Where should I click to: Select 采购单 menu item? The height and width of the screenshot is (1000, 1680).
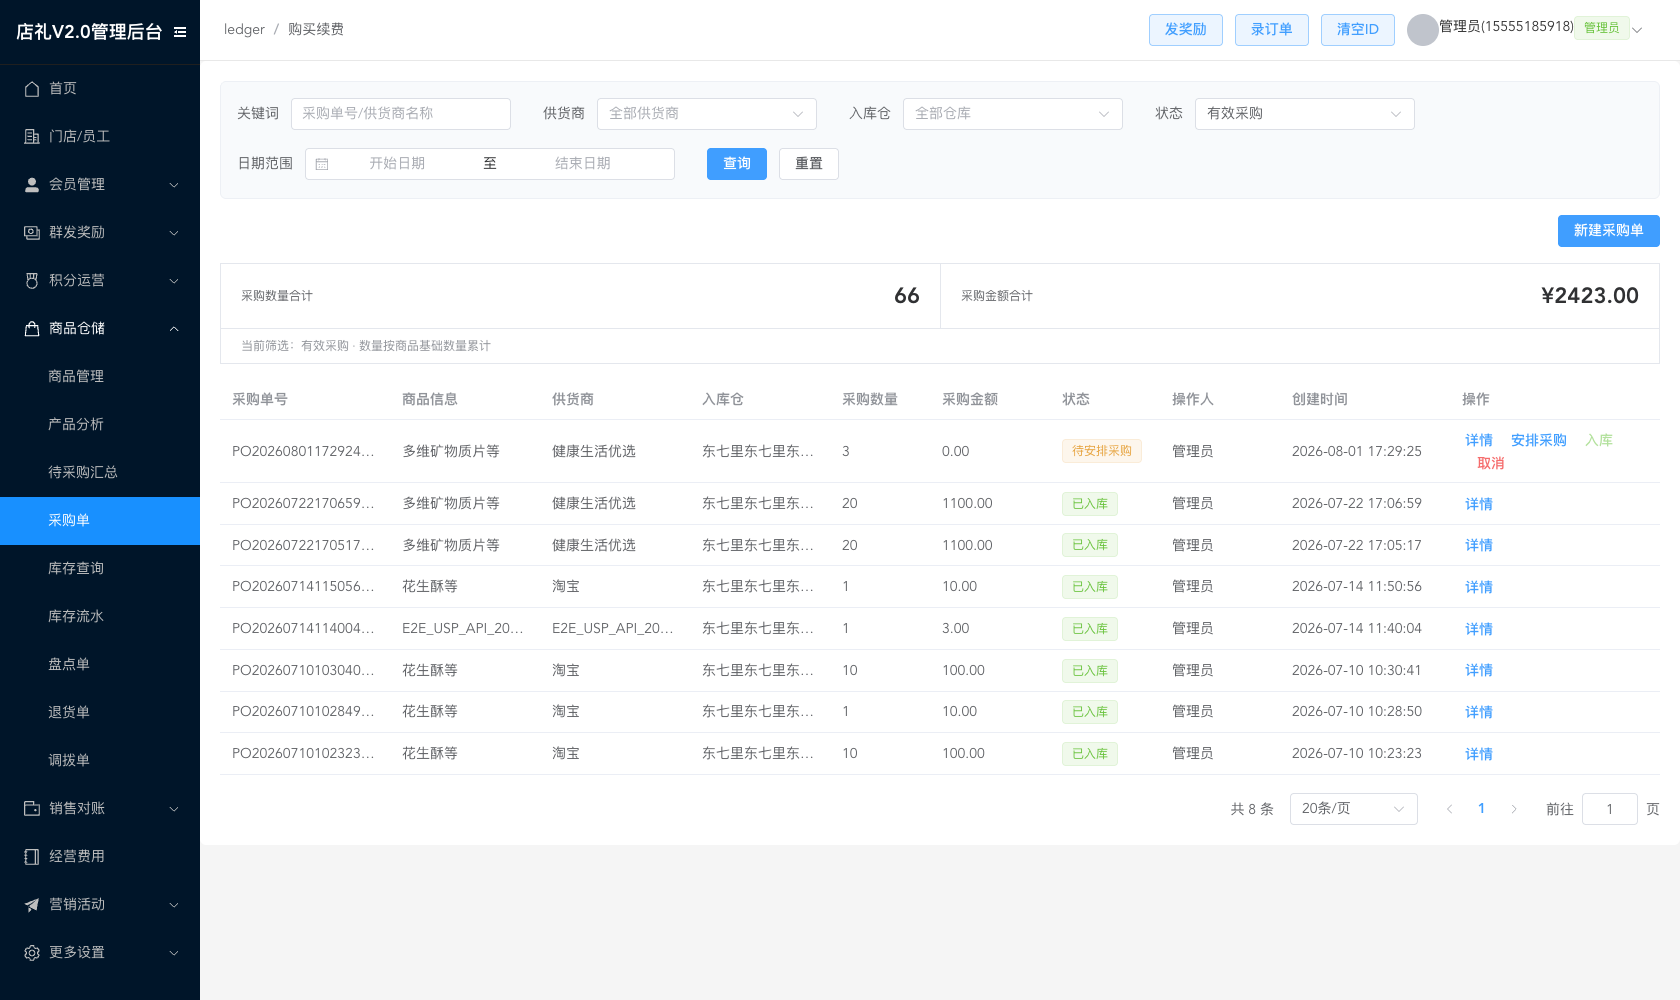tap(100, 520)
